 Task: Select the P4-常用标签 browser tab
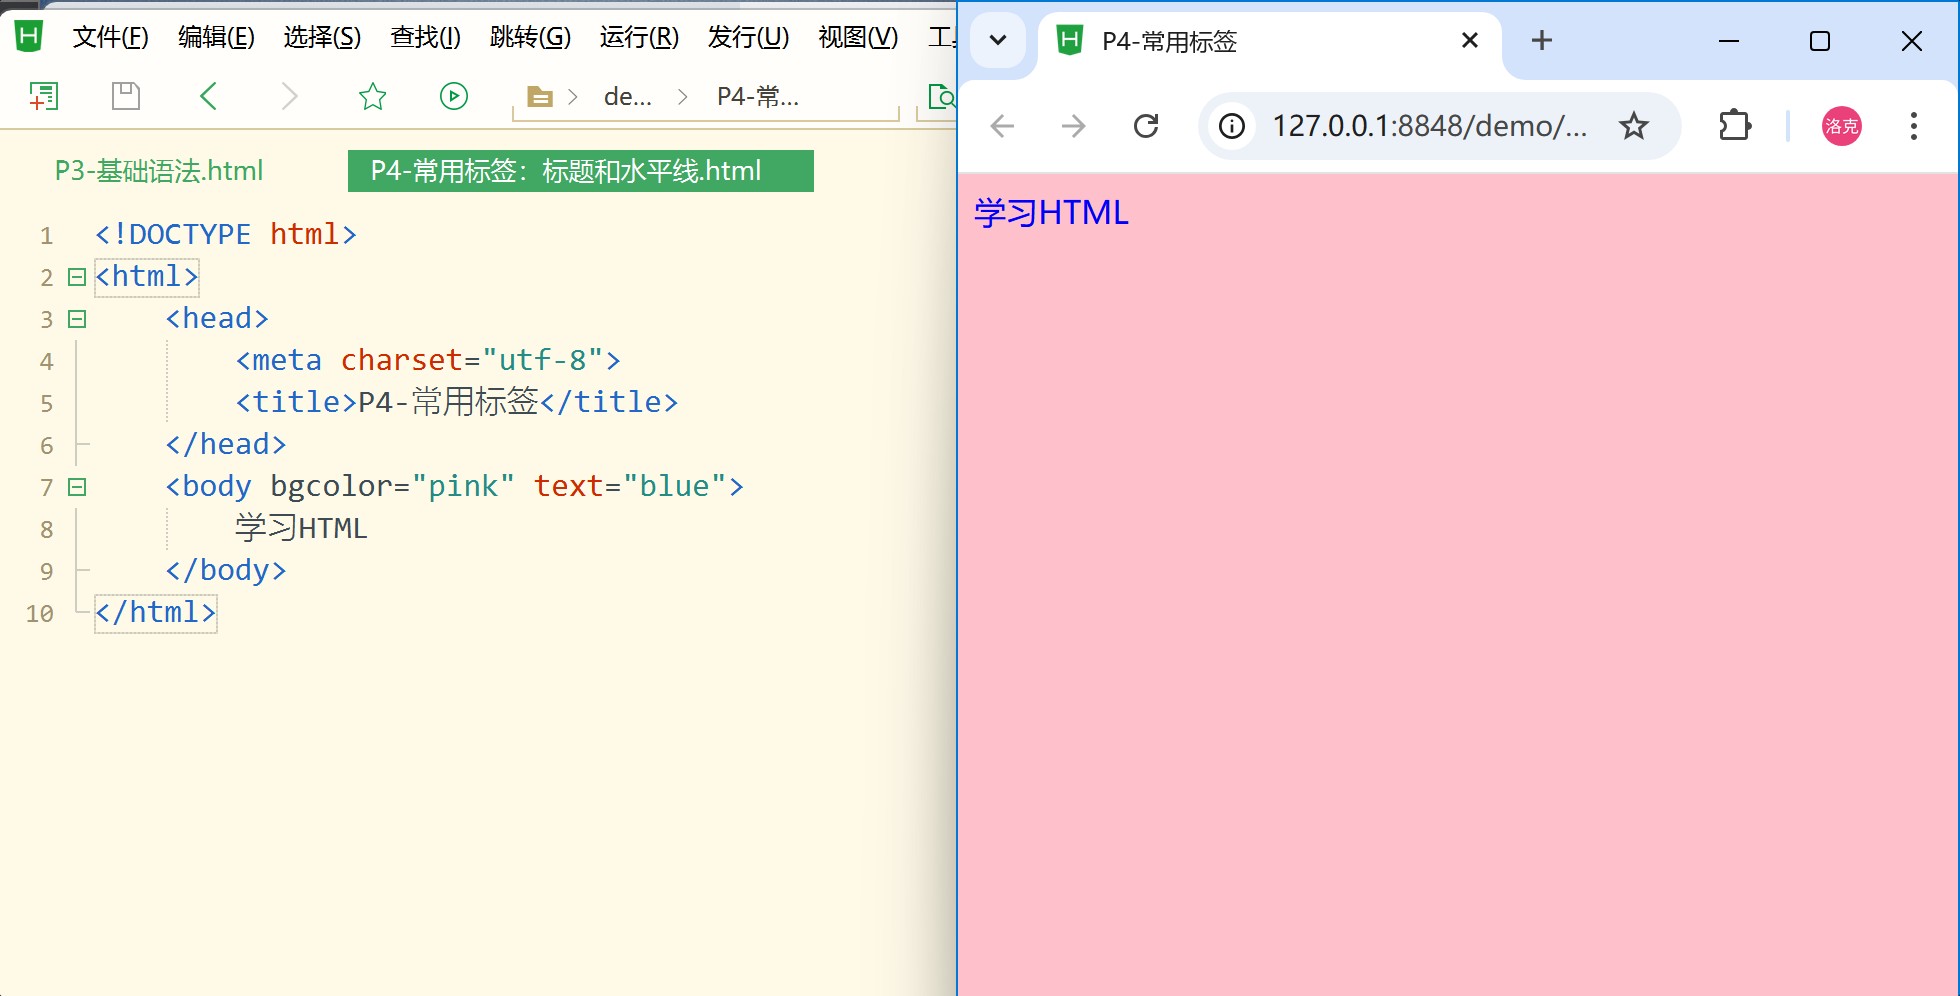pyautogui.click(x=1269, y=41)
